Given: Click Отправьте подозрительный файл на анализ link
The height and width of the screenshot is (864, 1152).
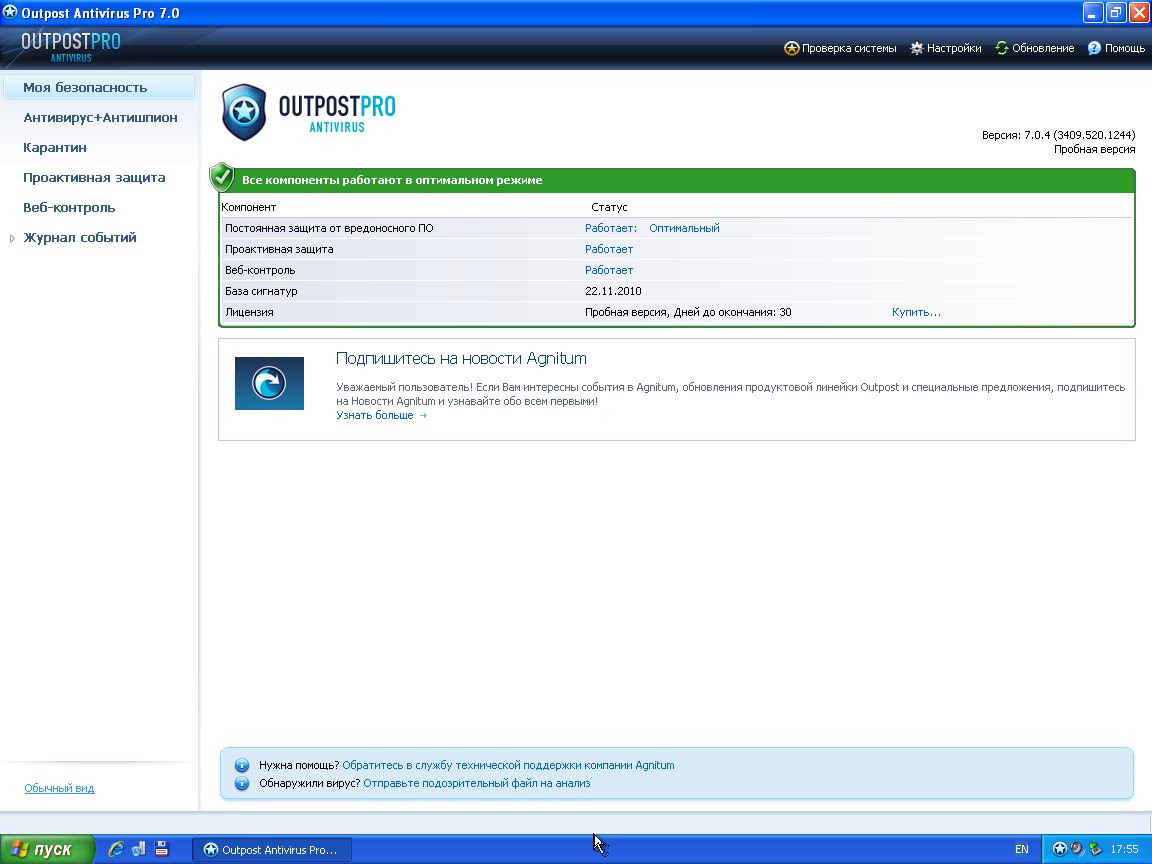Looking at the screenshot, I should (x=477, y=783).
